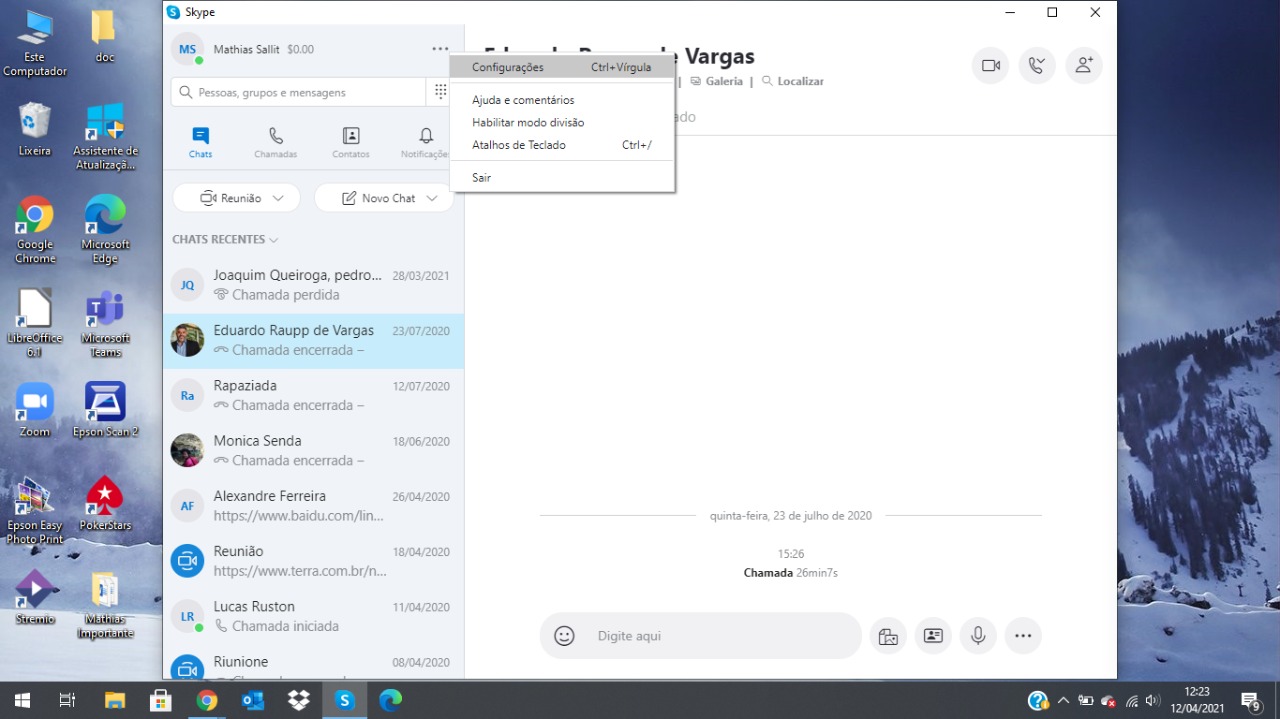Viewport: 1280px width, 719px height.
Task: Start a video call with Eduardo Raupp
Action: pyautogui.click(x=990, y=64)
